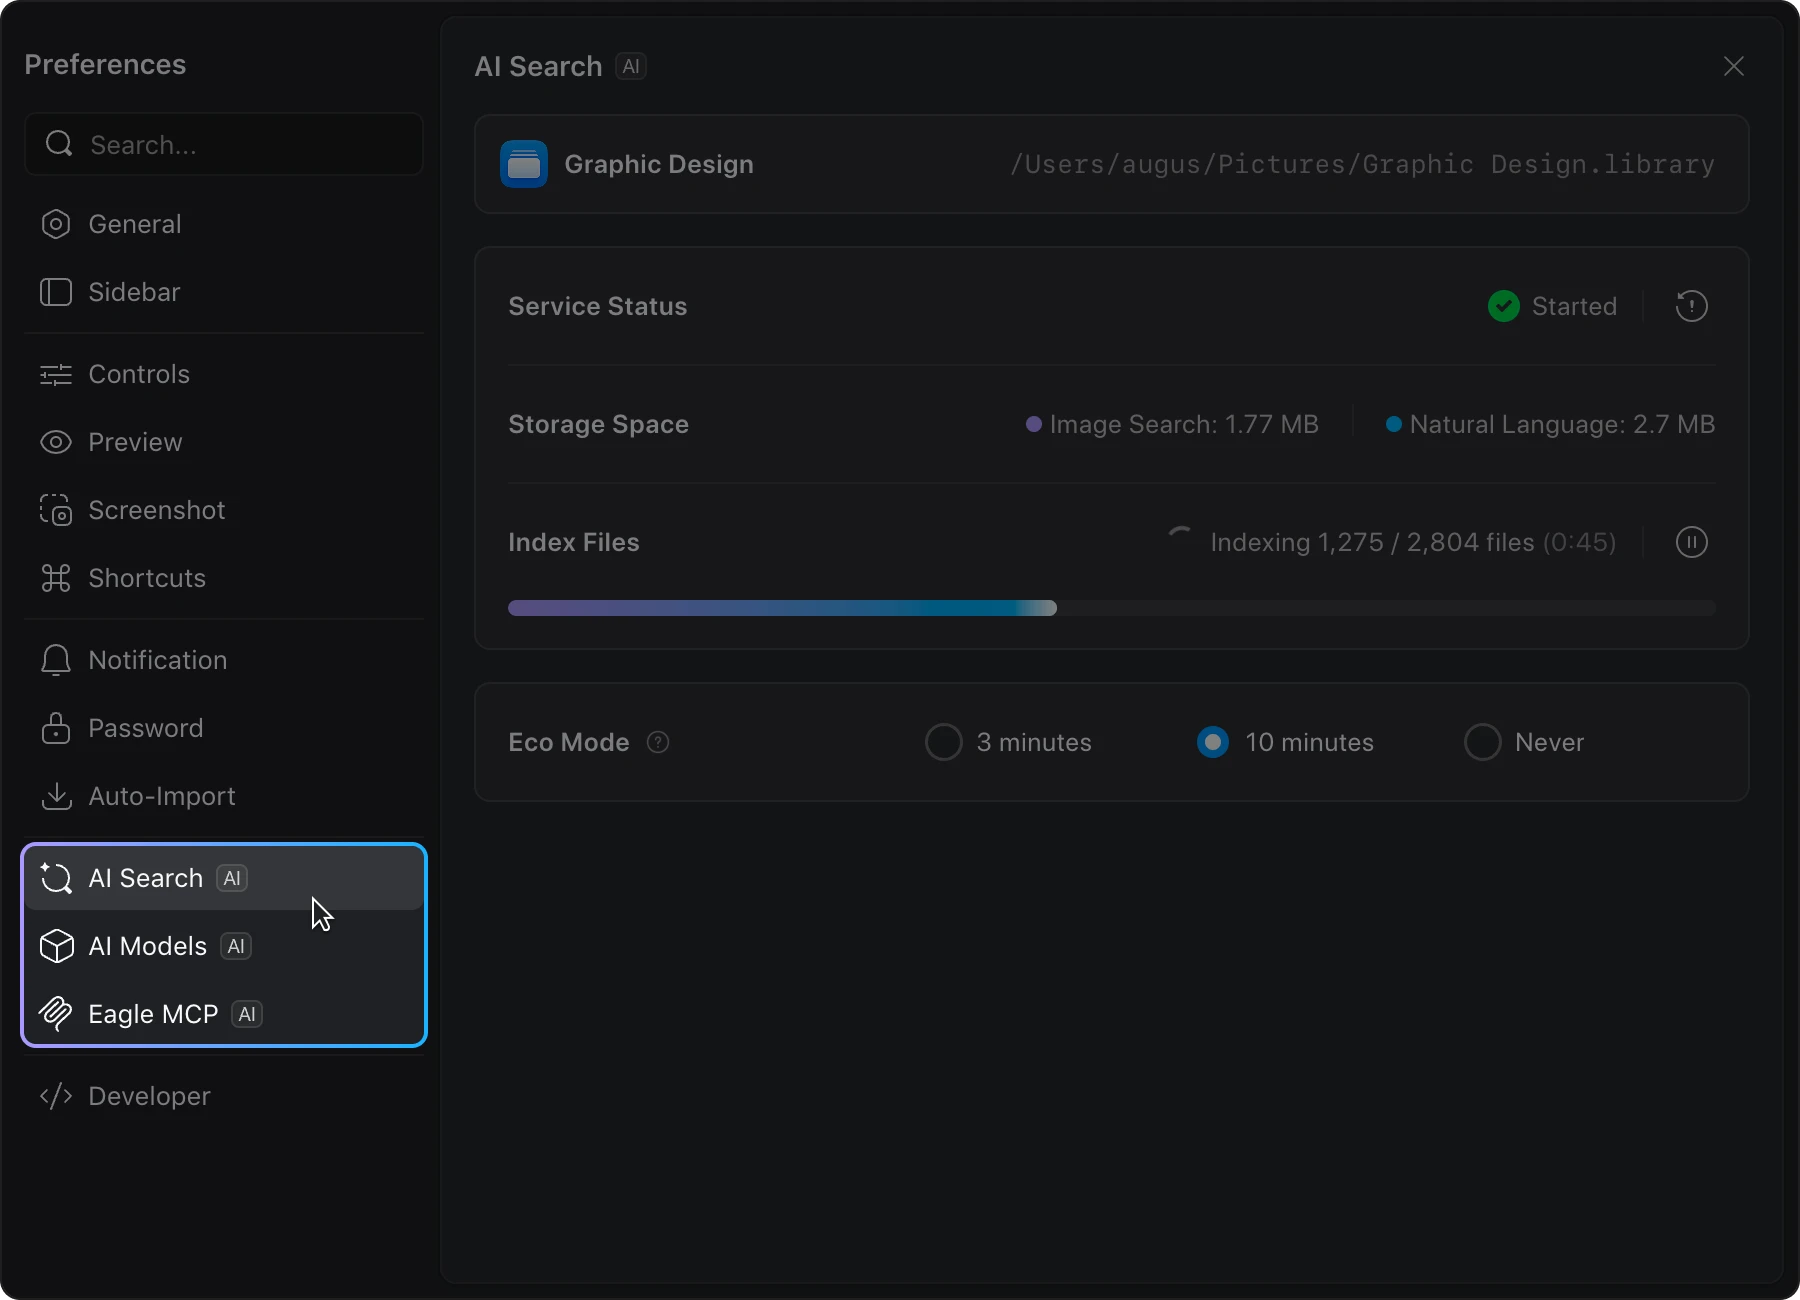This screenshot has height=1300, width=1800.
Task: Click the Screenshot icon in sidebar
Action: [x=56, y=510]
